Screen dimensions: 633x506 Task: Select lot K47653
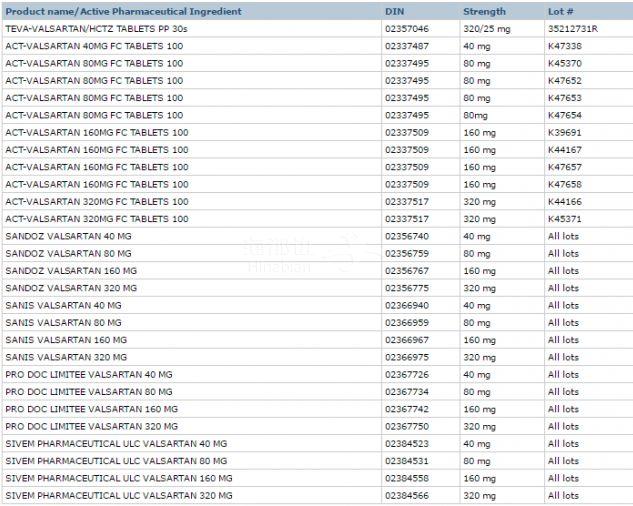click(x=565, y=98)
